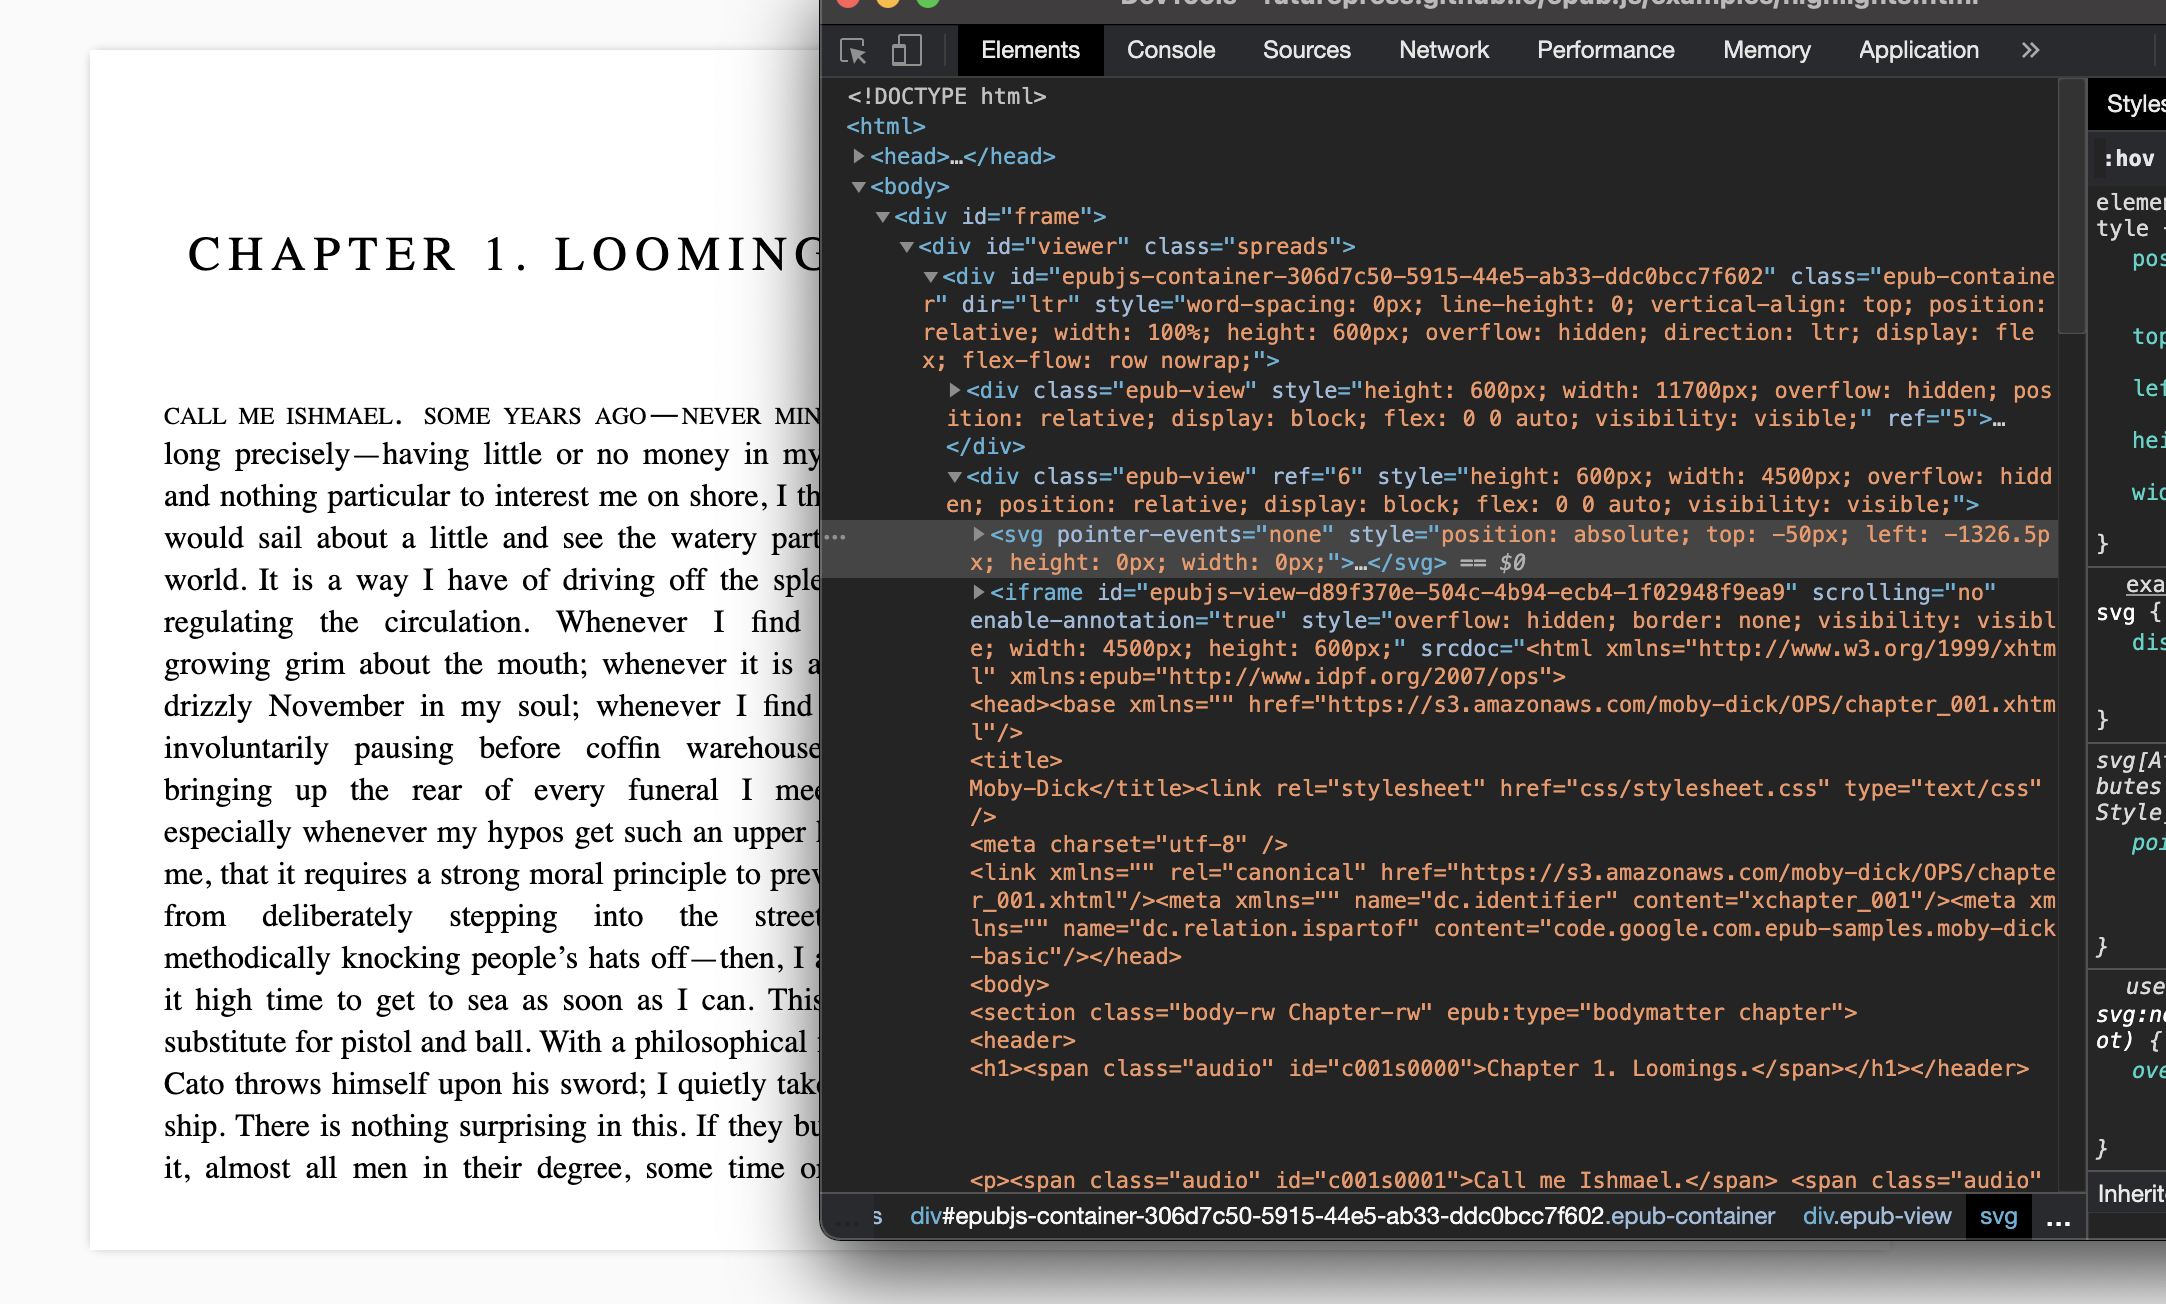Screen dimensions: 2166x1304
Task: Open the Application panel
Action: 1918,50
